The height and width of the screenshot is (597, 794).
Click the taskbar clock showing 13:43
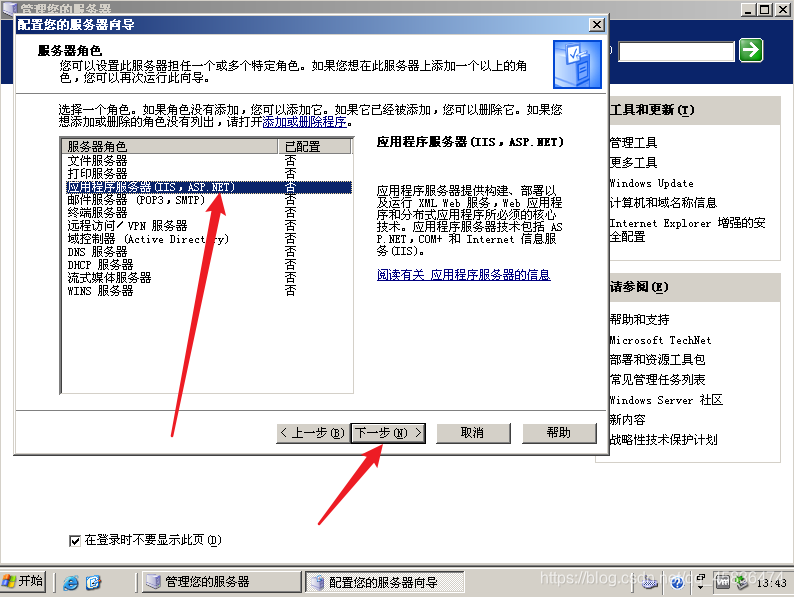[x=772, y=583]
